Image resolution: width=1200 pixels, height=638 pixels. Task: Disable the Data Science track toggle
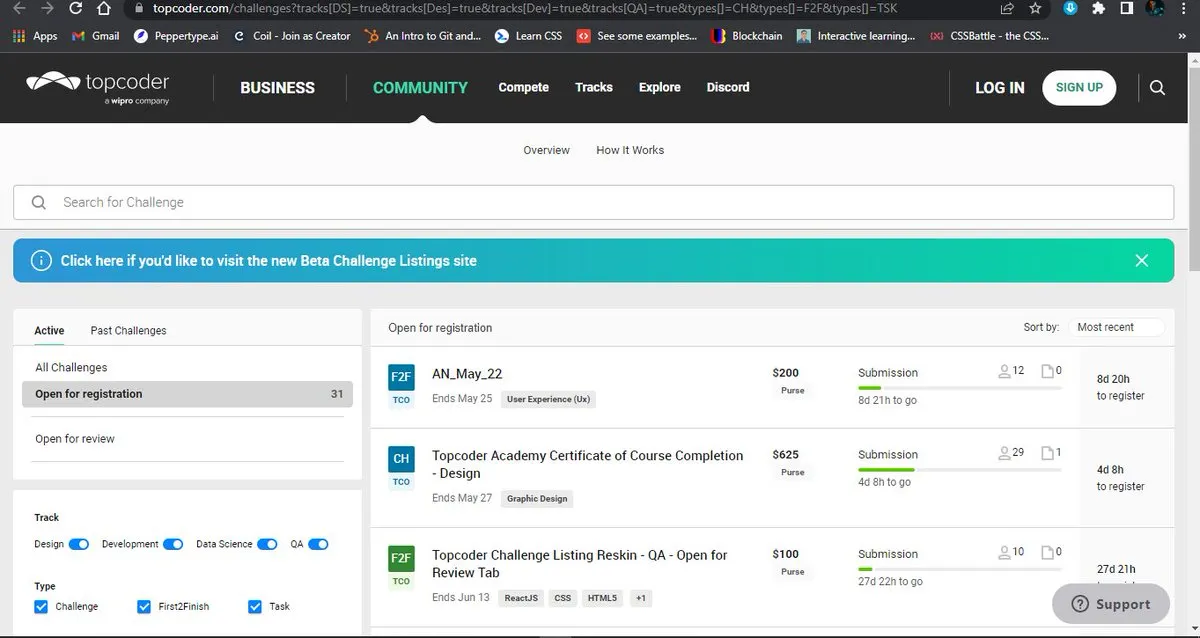[267, 544]
